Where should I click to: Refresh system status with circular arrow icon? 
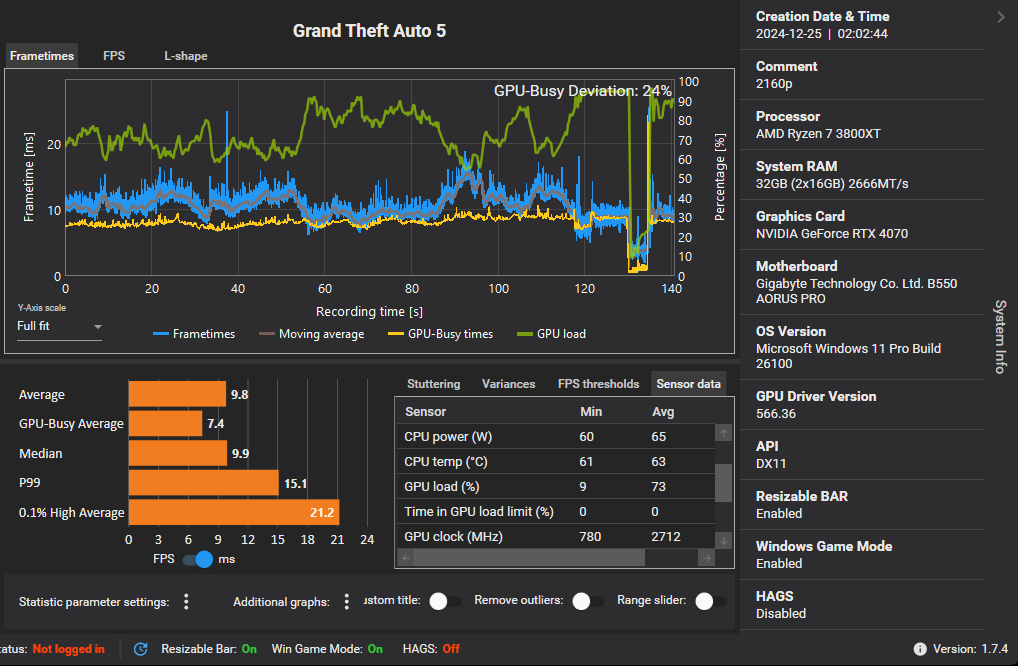point(140,649)
